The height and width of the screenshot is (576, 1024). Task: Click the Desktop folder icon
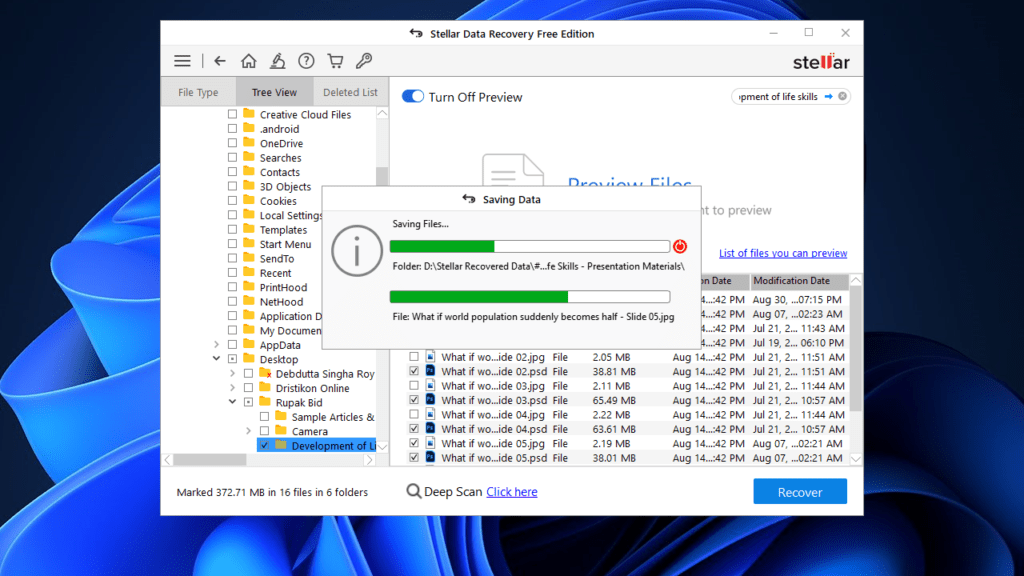click(x=249, y=359)
